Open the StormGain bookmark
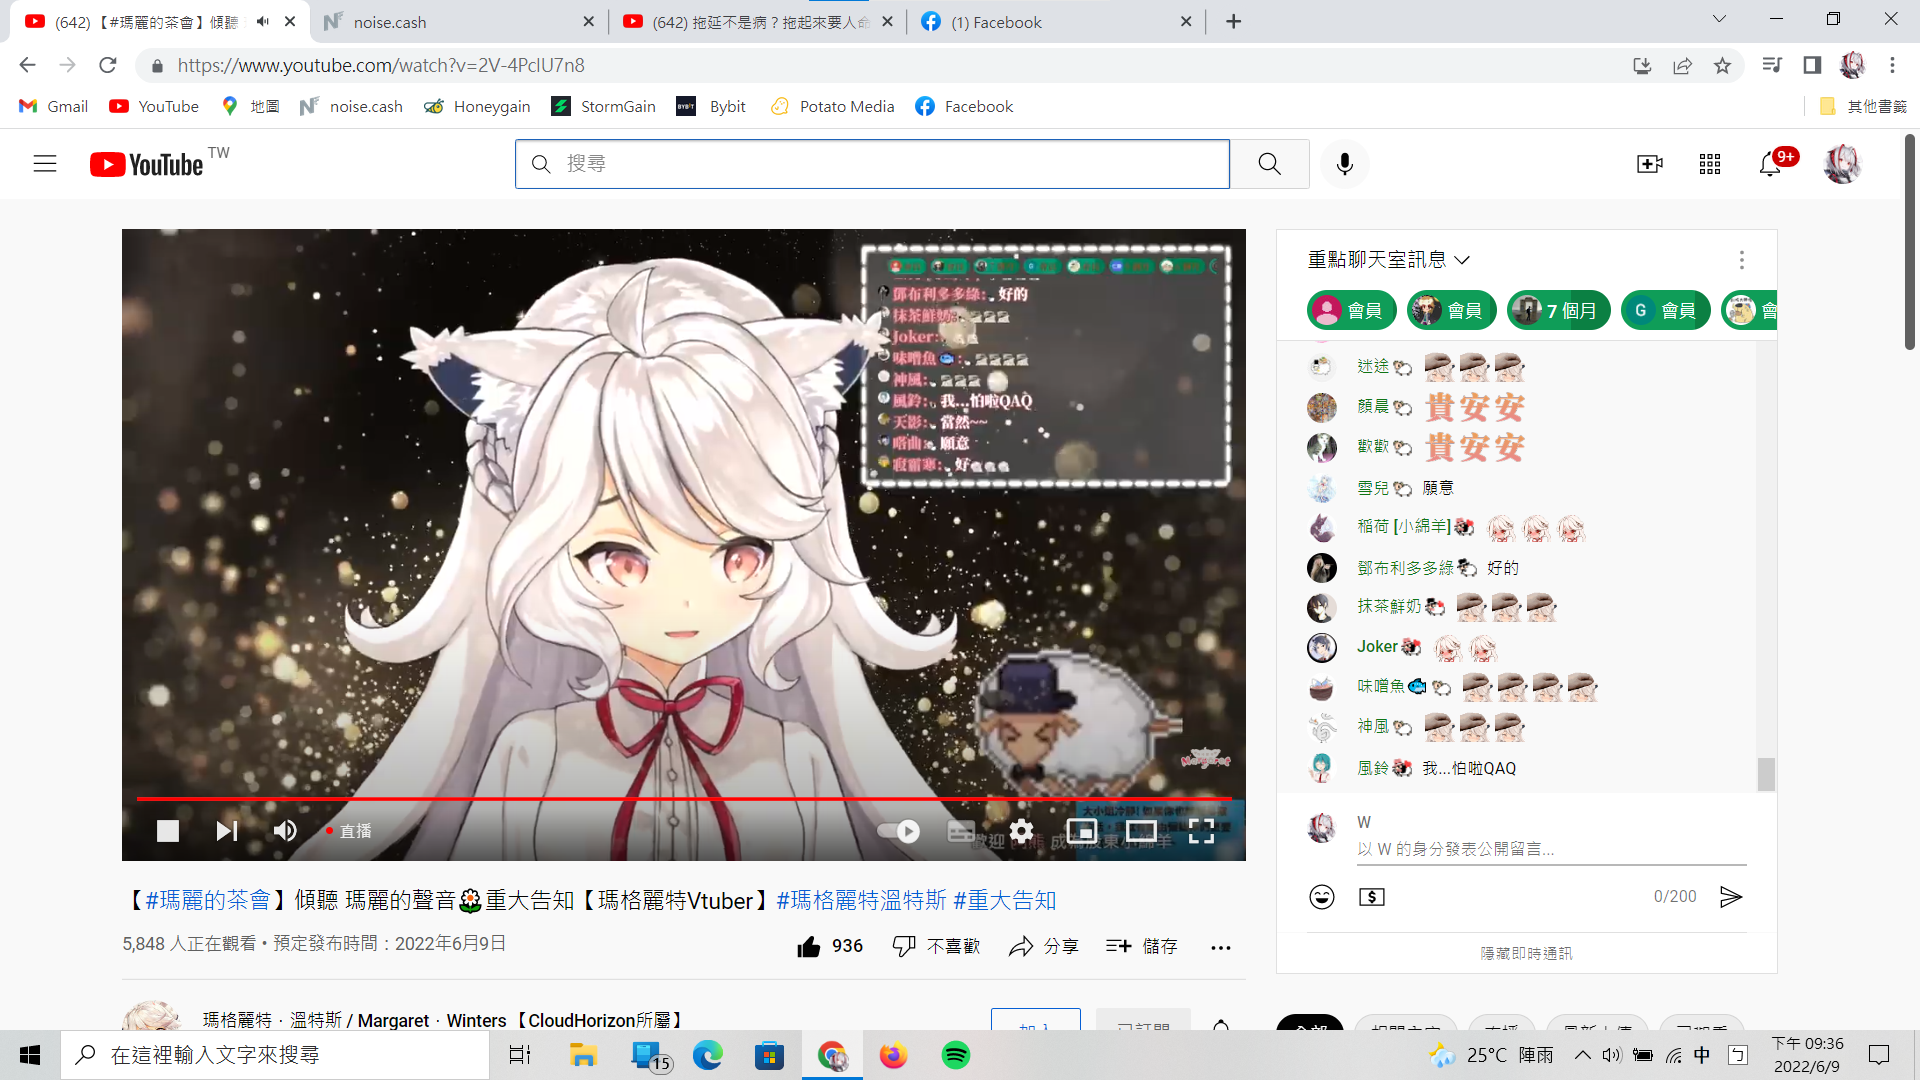 (603, 106)
